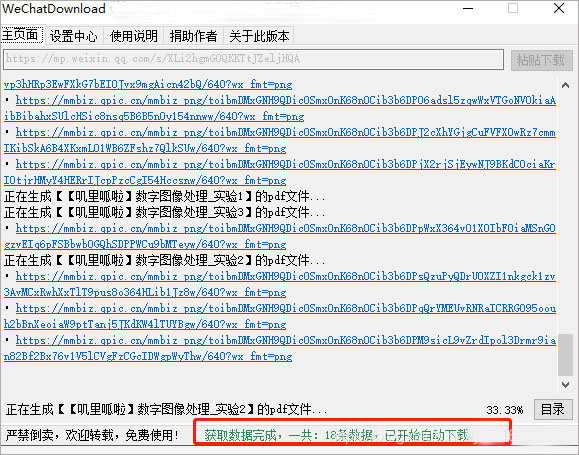
Task: Maximize the WeChatDownload window
Action: pos(513,8)
